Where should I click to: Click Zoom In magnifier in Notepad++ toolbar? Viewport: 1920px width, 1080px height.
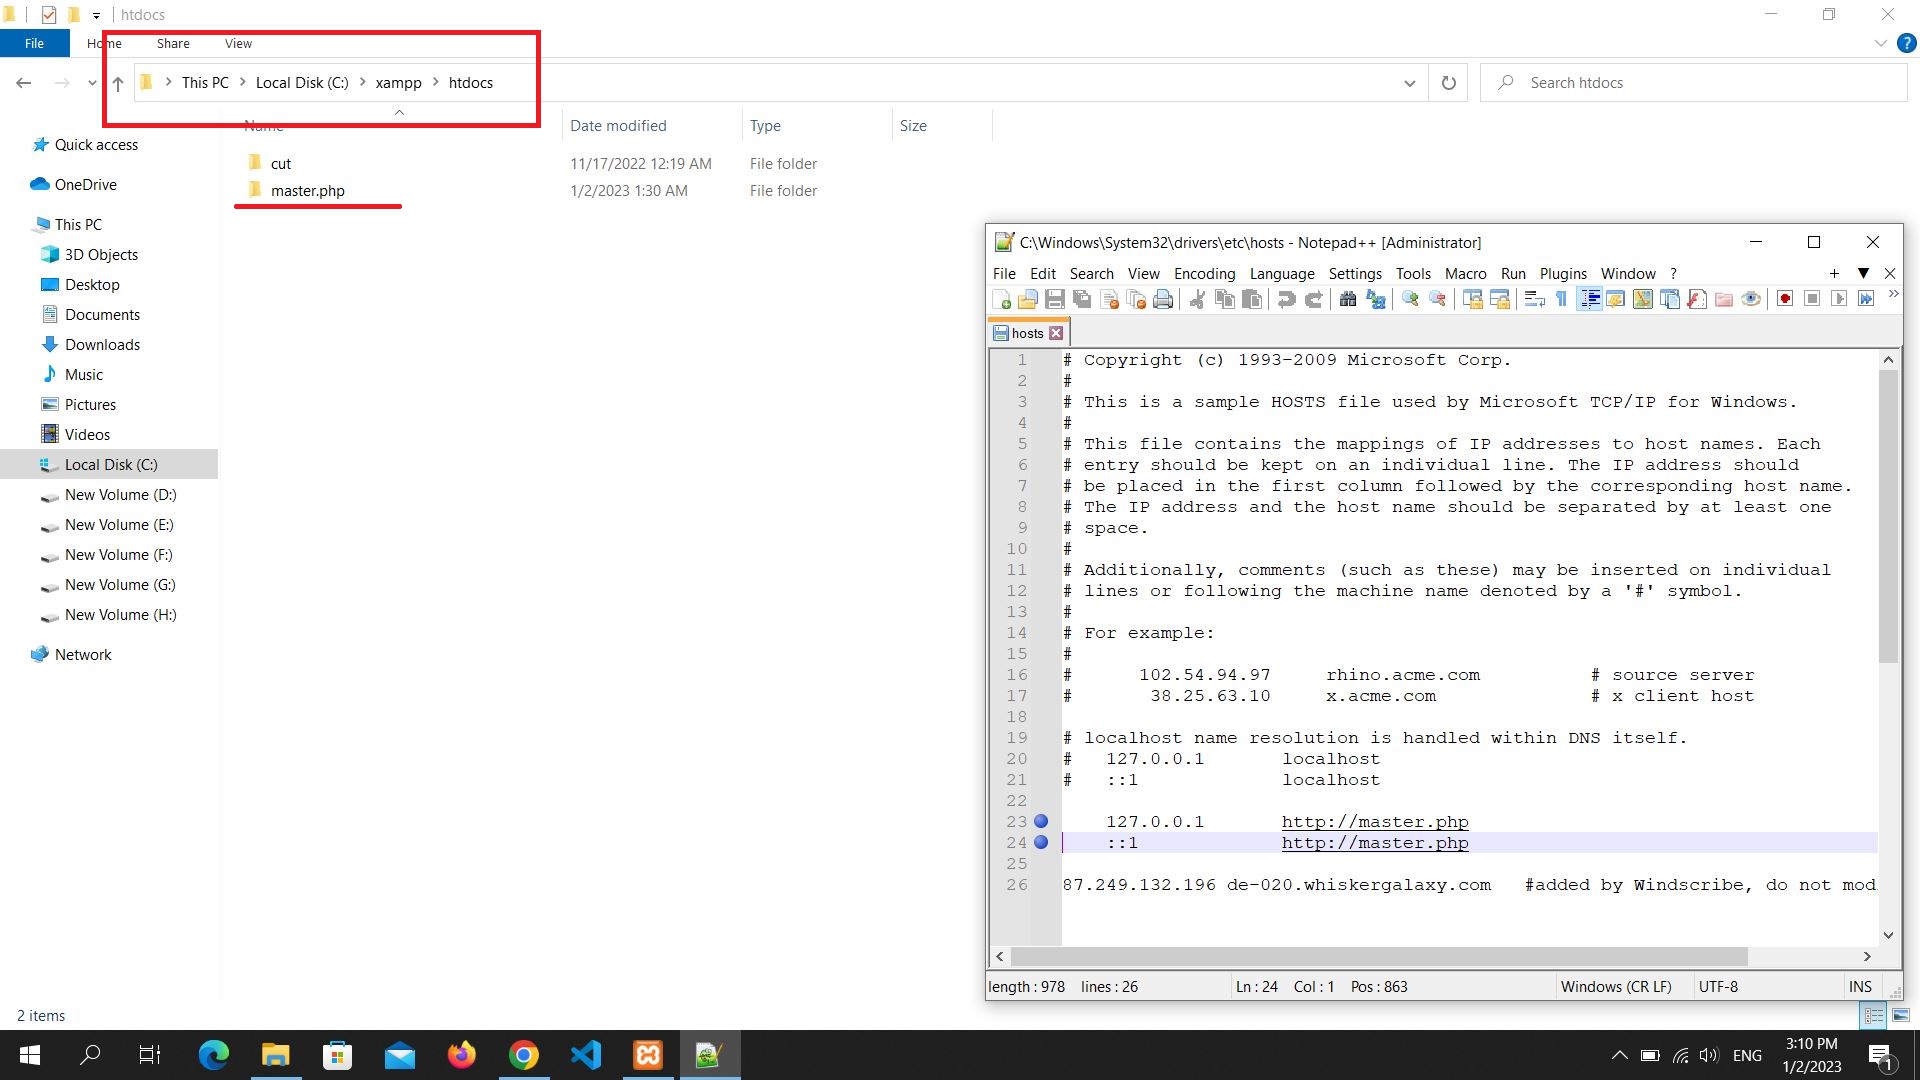coord(1410,299)
